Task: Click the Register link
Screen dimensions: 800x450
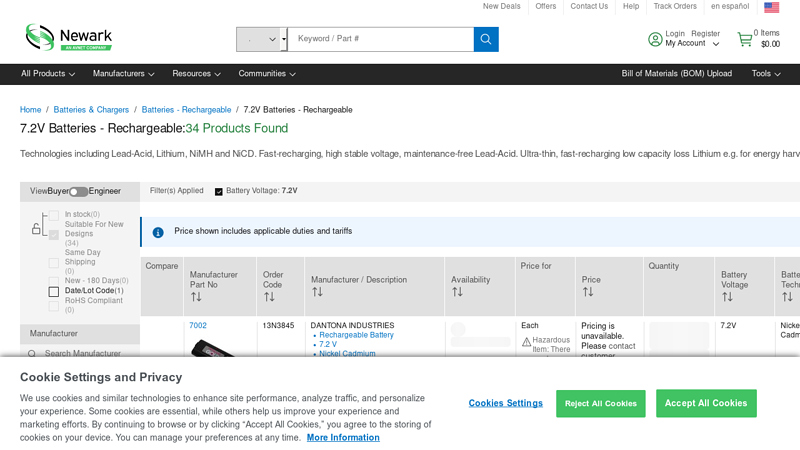Action: coord(706,34)
